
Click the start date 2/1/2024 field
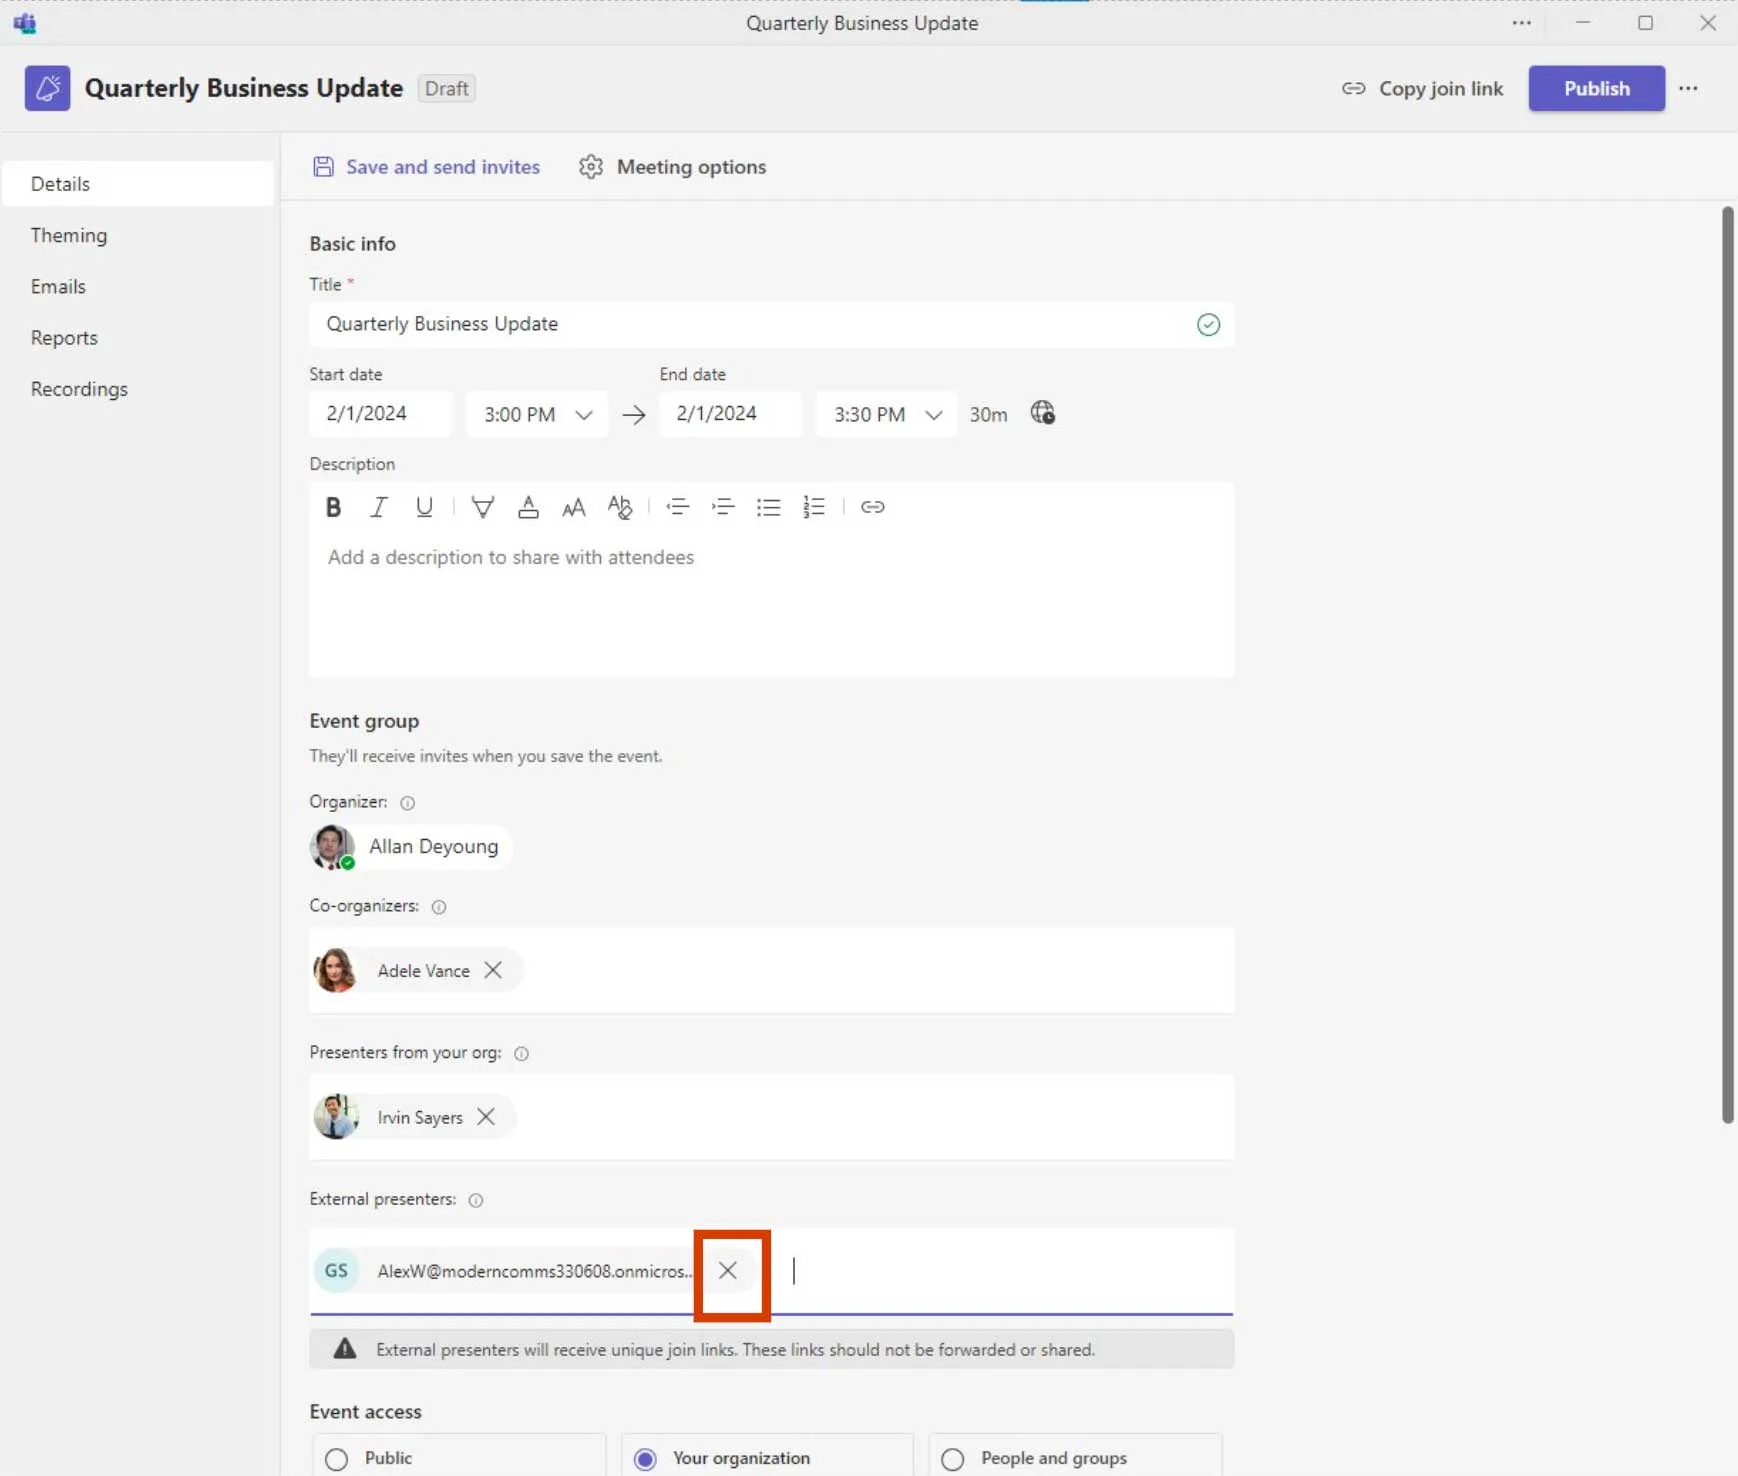click(x=380, y=414)
